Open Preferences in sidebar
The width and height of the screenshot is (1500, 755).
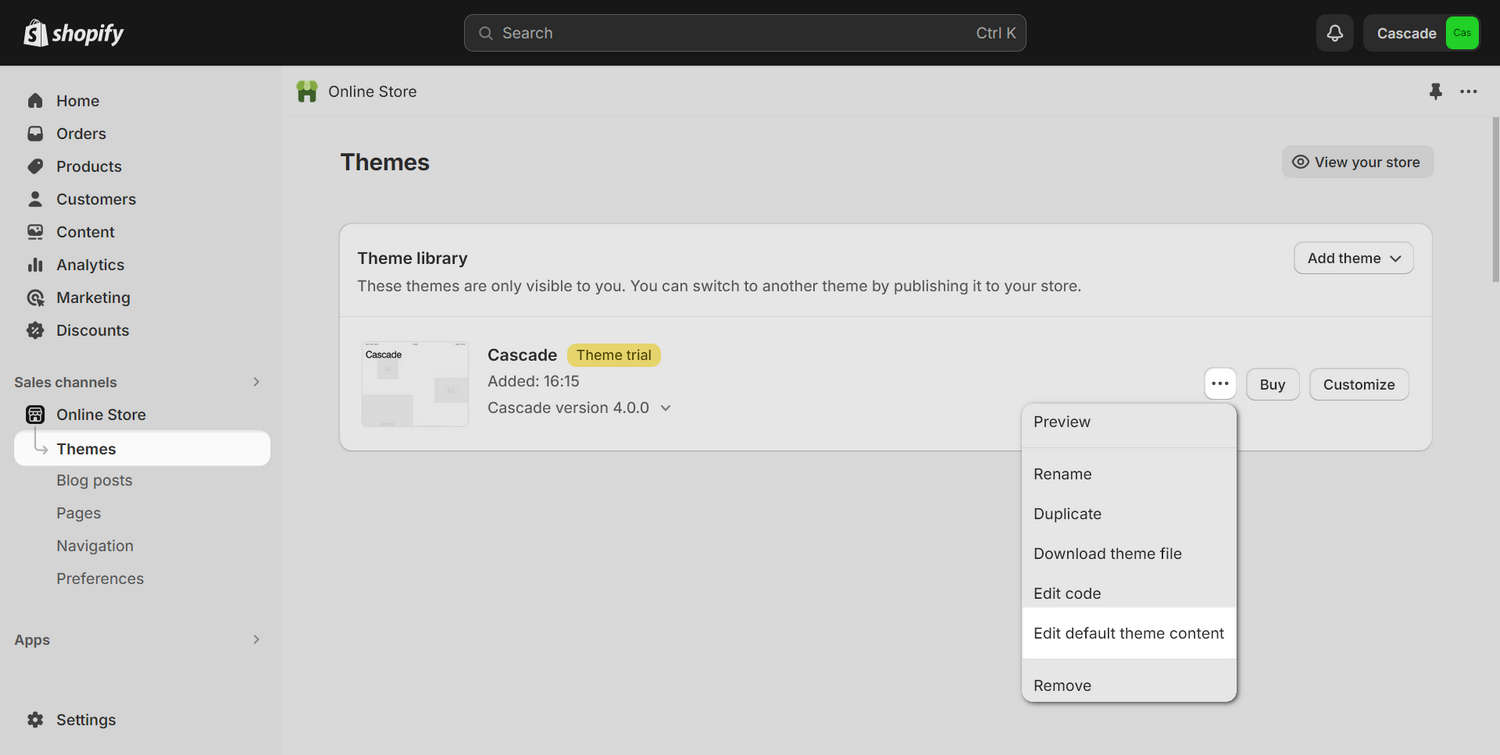click(100, 579)
